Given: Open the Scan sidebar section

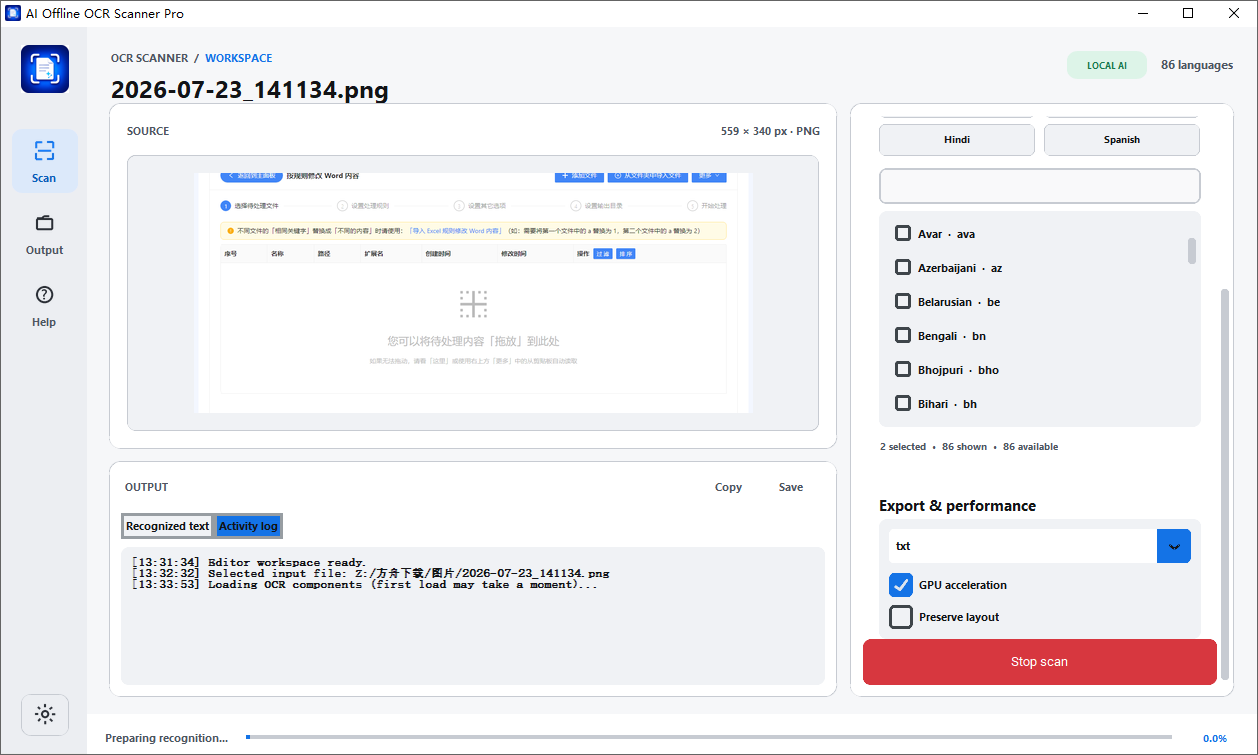Looking at the screenshot, I should [x=44, y=161].
